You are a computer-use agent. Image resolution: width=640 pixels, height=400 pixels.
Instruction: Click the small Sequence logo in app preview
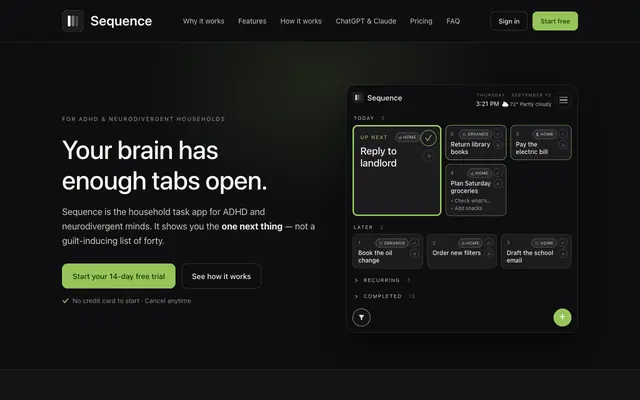[x=358, y=98]
